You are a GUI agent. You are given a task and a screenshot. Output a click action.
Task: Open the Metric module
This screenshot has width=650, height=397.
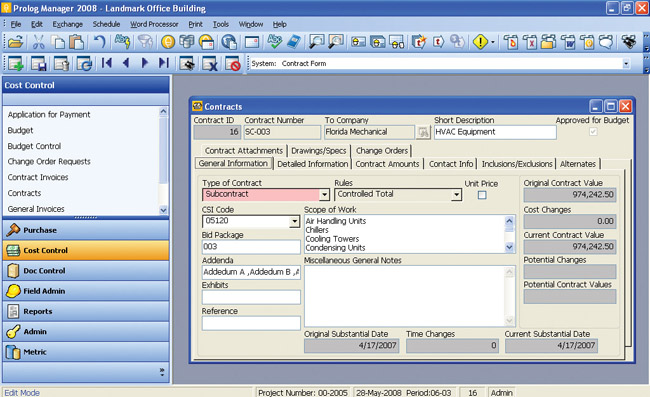[86, 352]
